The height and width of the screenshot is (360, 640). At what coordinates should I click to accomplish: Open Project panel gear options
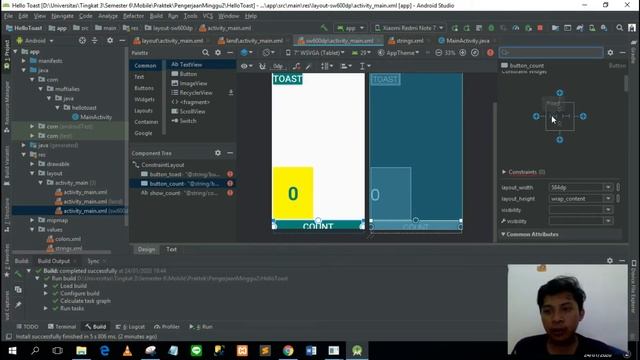tap(110, 40)
